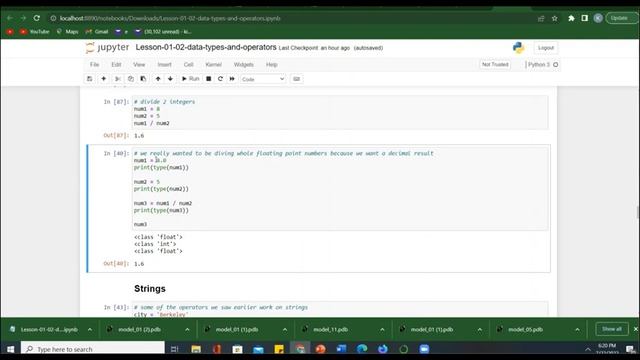Click the notebook title Lesson-01-02-data-types-and-operators
Viewport: 640px width, 360px height.
point(206,47)
